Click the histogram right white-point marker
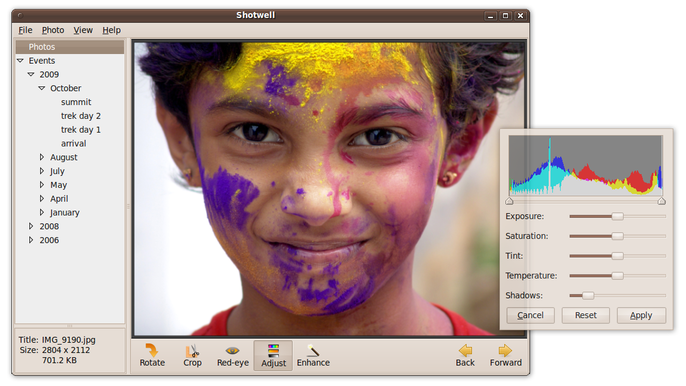The image size is (686, 386). (662, 201)
